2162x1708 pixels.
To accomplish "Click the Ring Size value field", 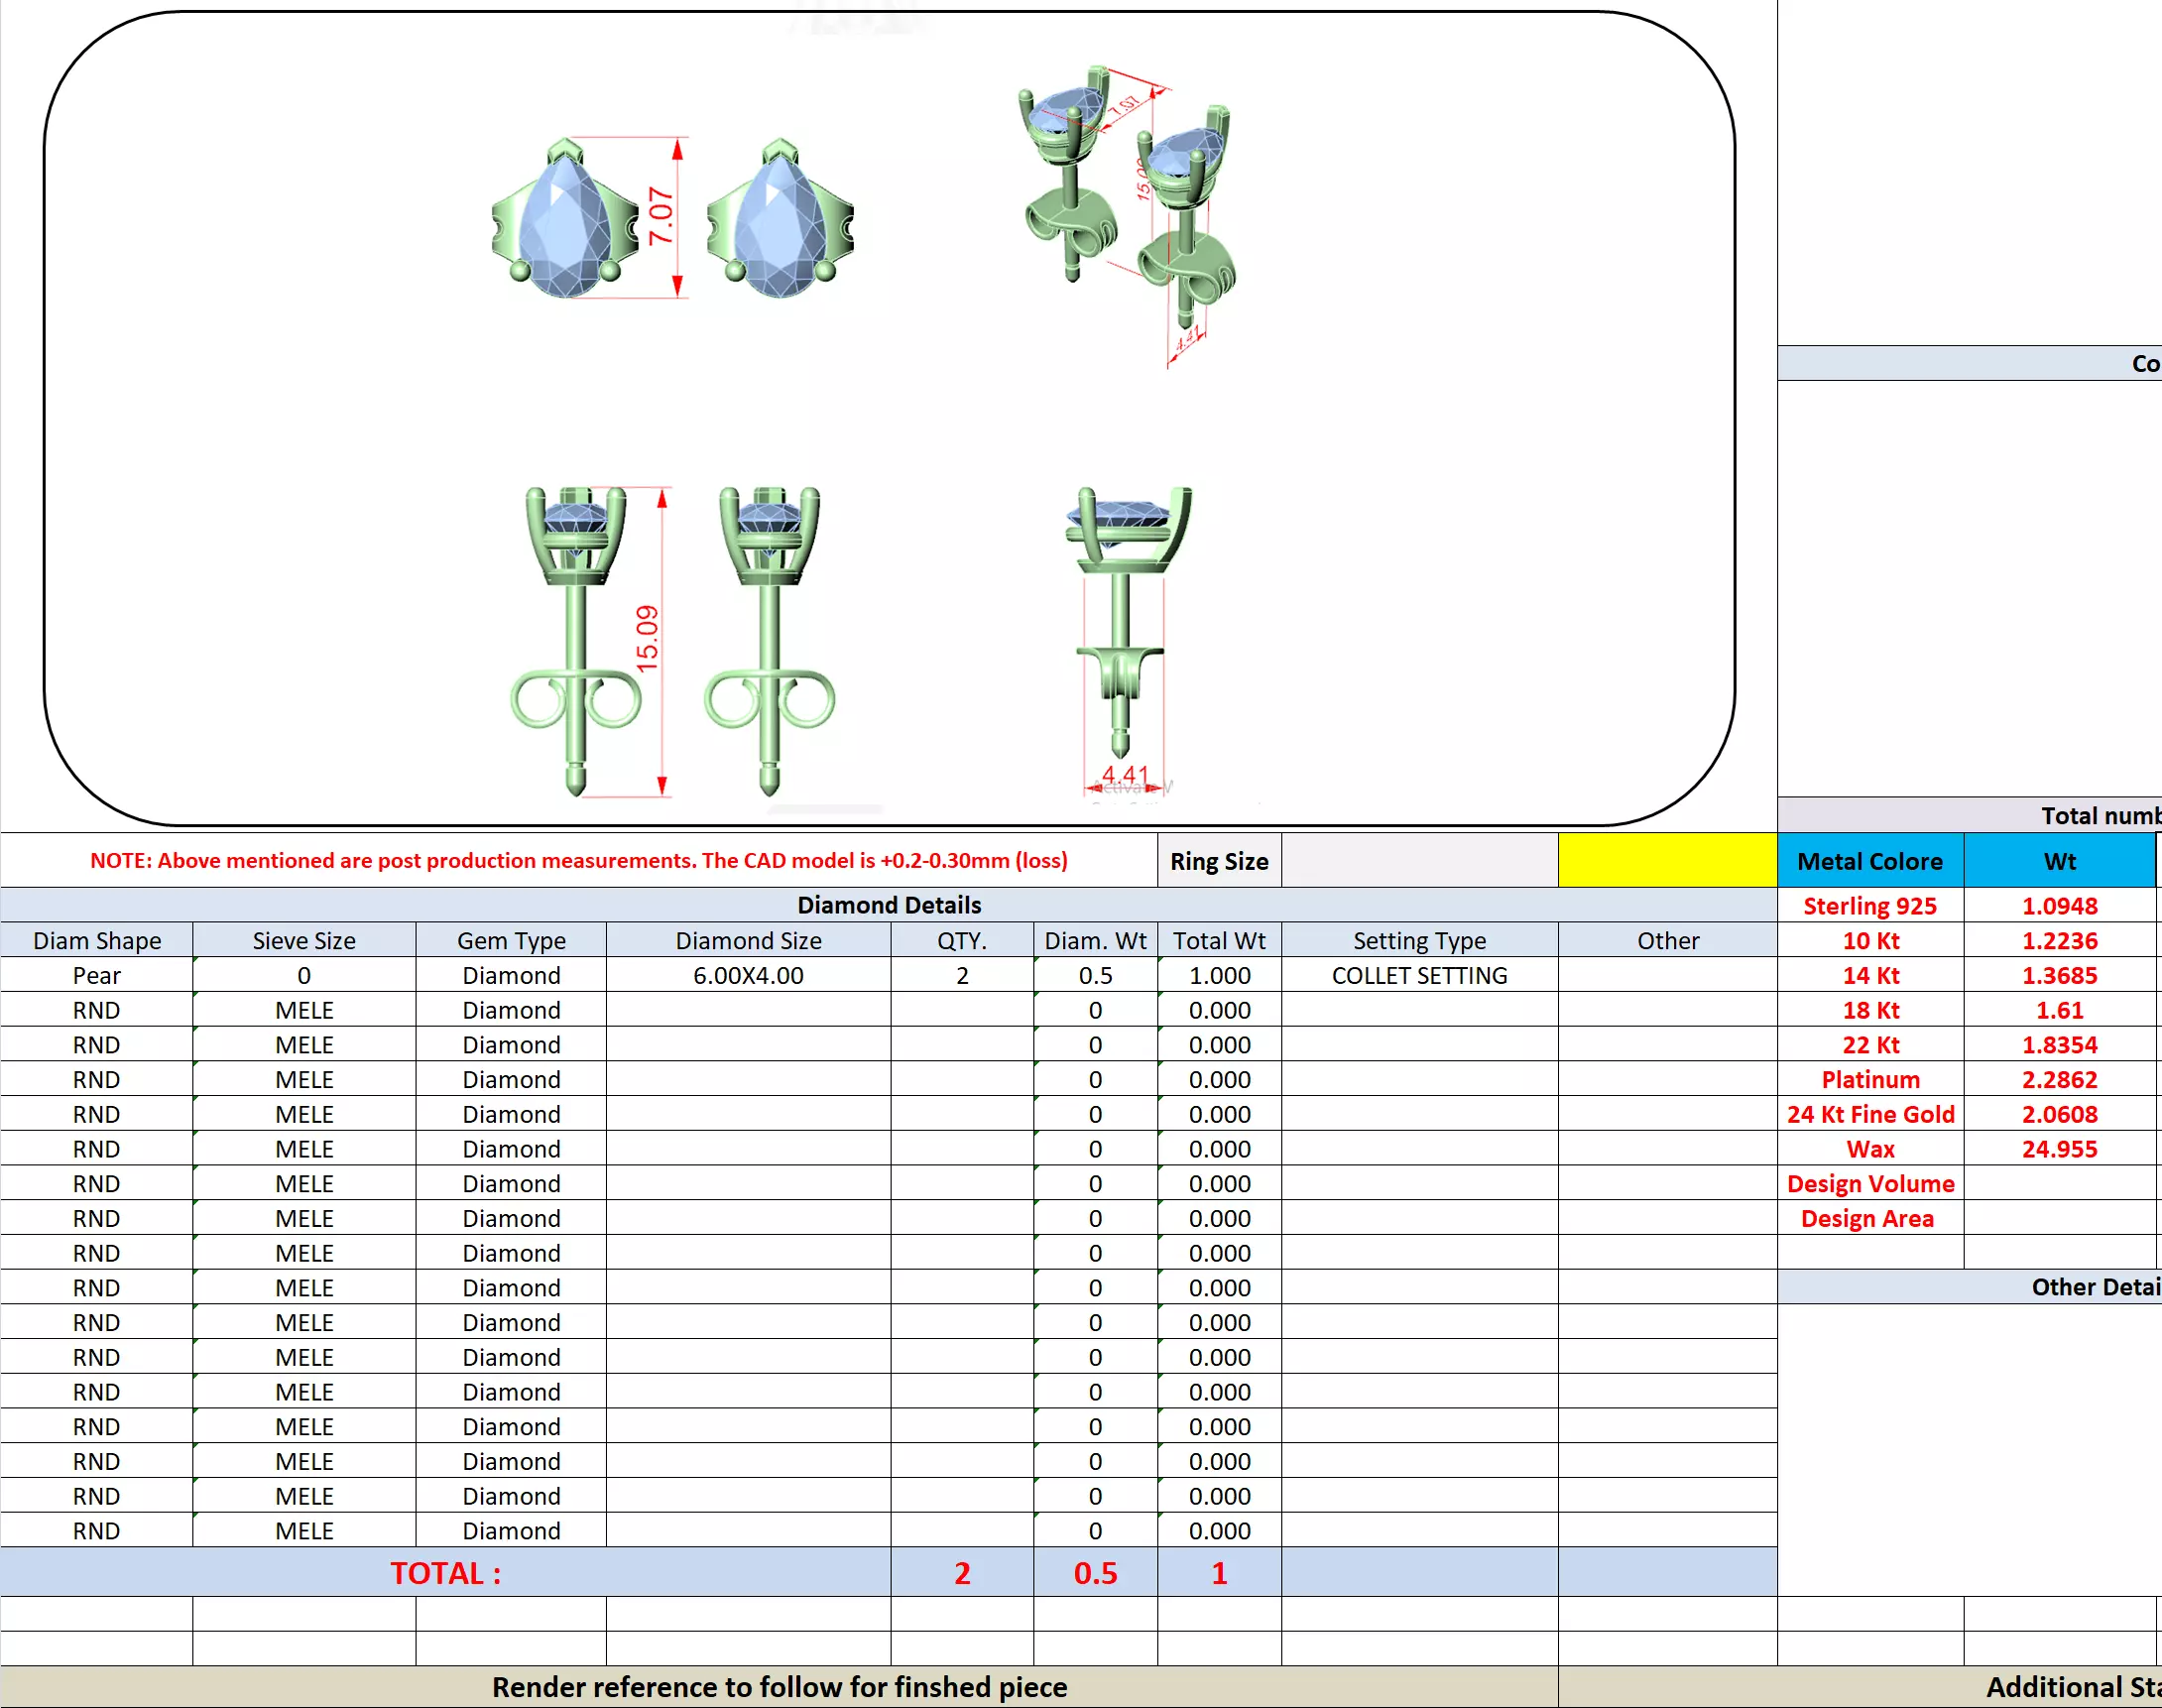I will [1419, 860].
